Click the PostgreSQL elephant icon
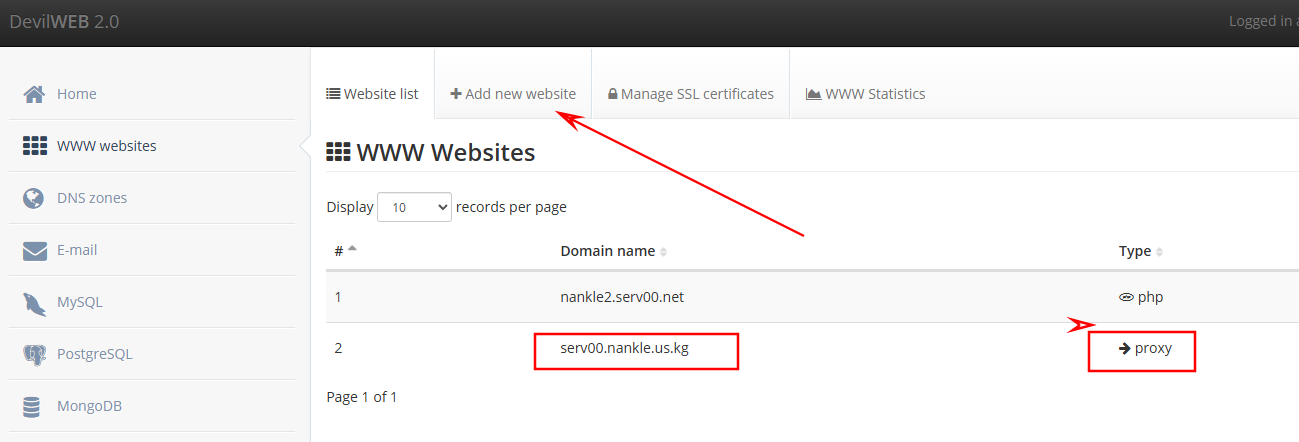Screen dimensions: 1299x442 (x=34, y=354)
